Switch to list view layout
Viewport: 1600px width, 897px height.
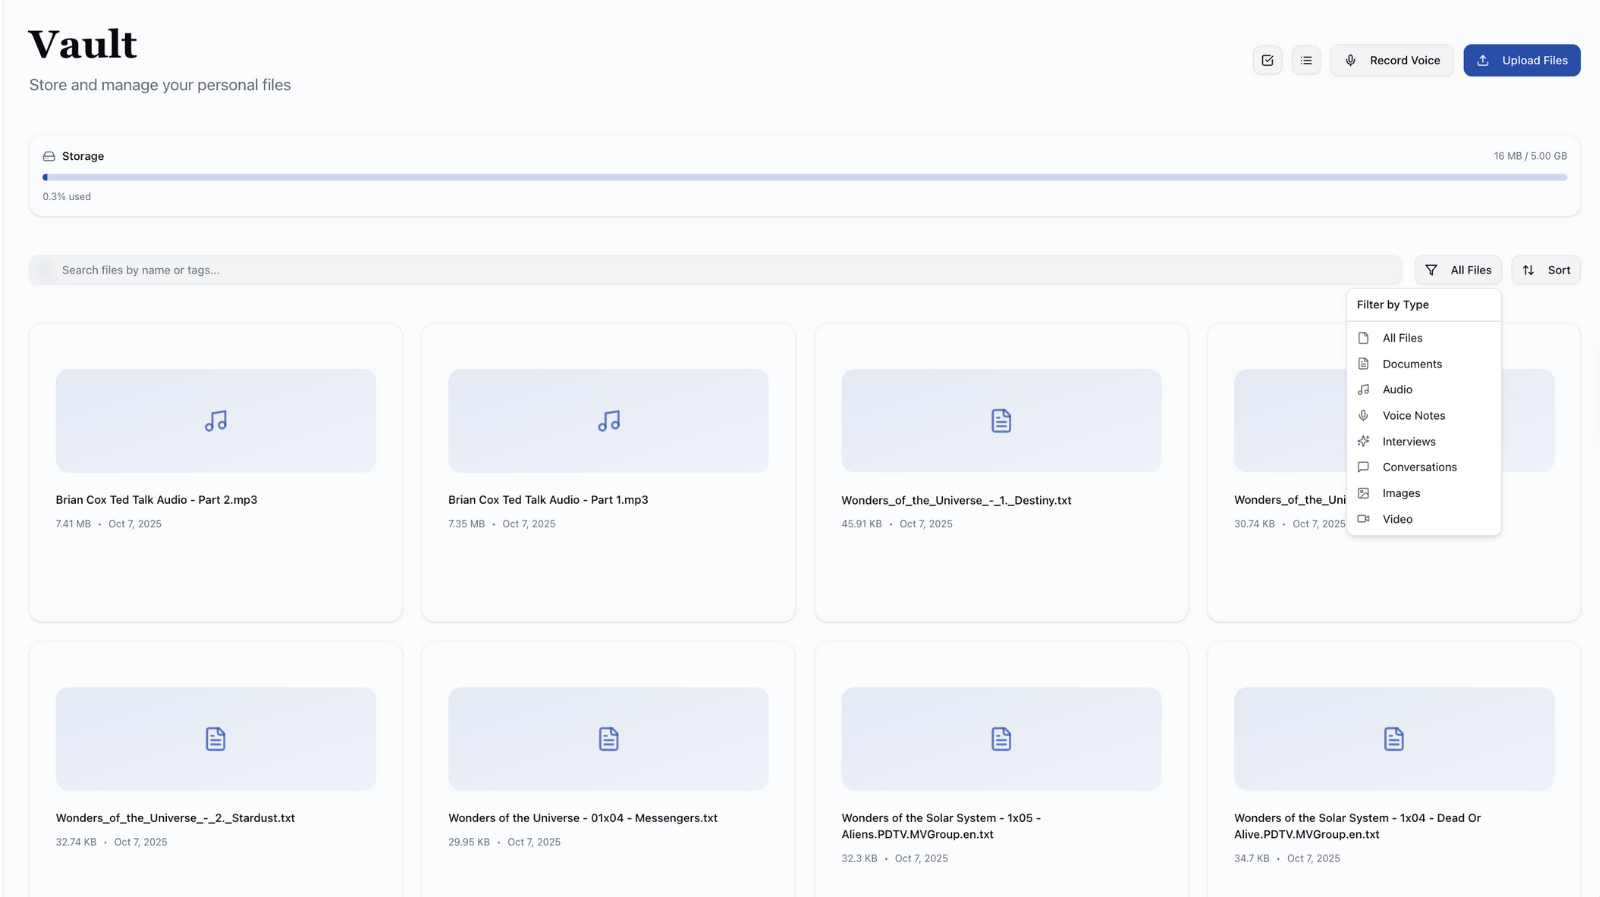point(1306,61)
